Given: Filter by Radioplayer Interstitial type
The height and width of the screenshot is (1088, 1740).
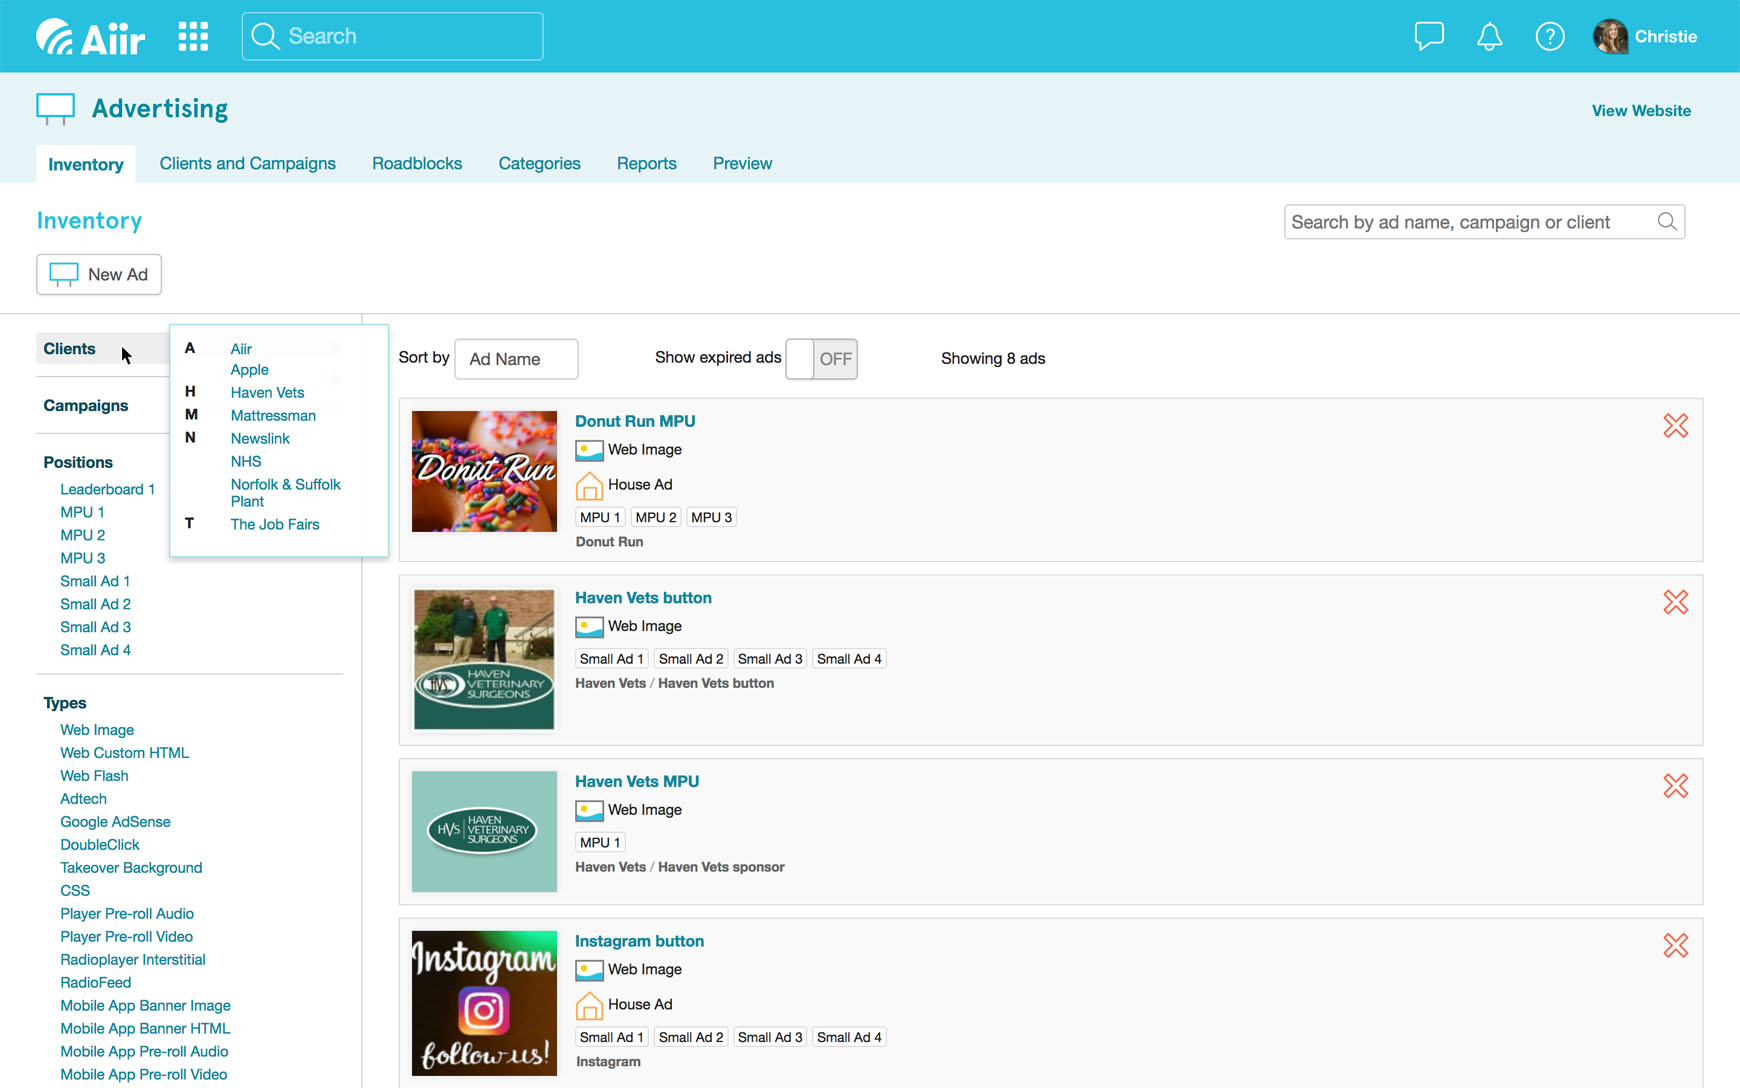Looking at the screenshot, I should click(x=132, y=961).
